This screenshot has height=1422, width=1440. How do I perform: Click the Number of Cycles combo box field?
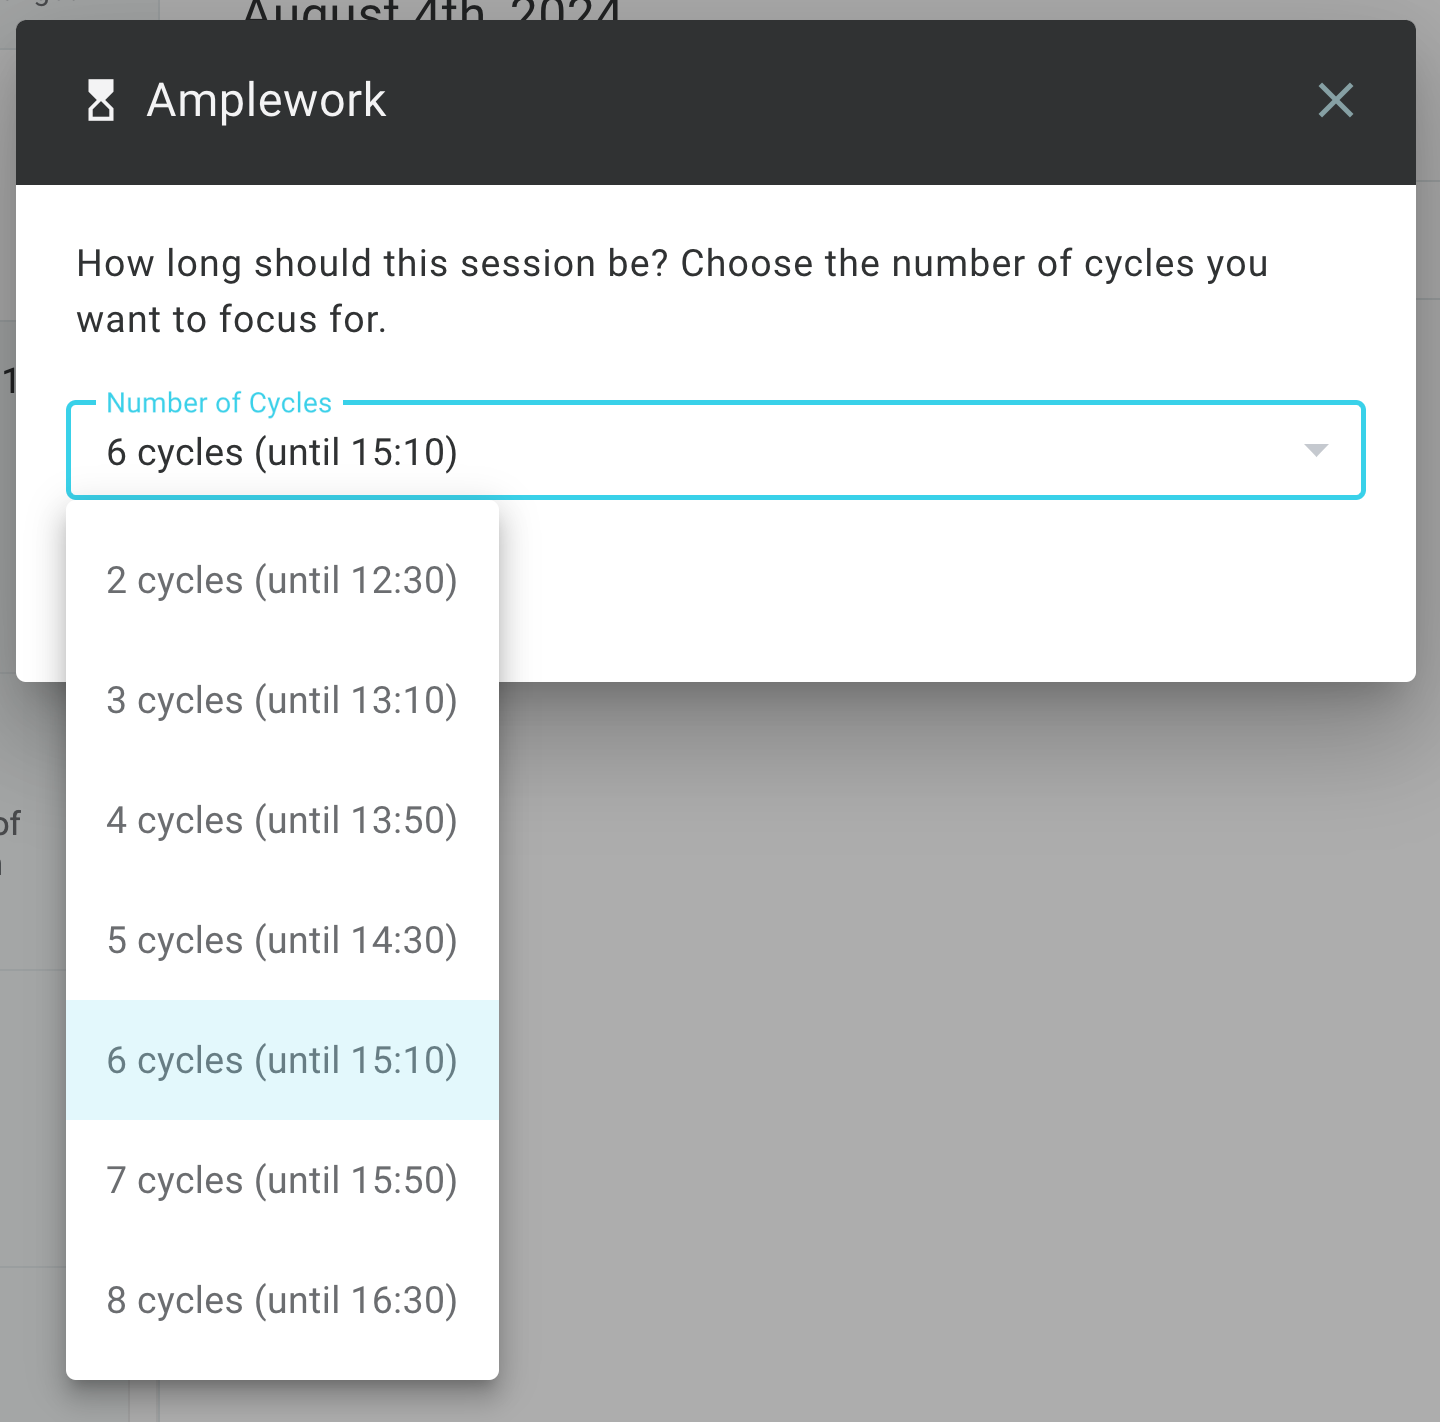tap(700, 452)
